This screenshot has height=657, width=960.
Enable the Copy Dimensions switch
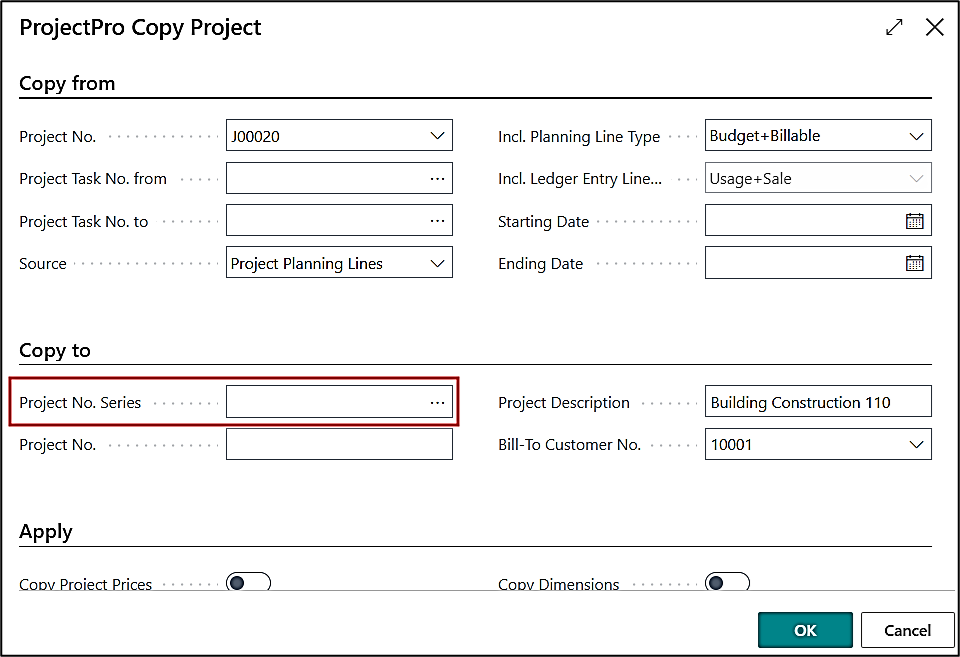click(727, 582)
